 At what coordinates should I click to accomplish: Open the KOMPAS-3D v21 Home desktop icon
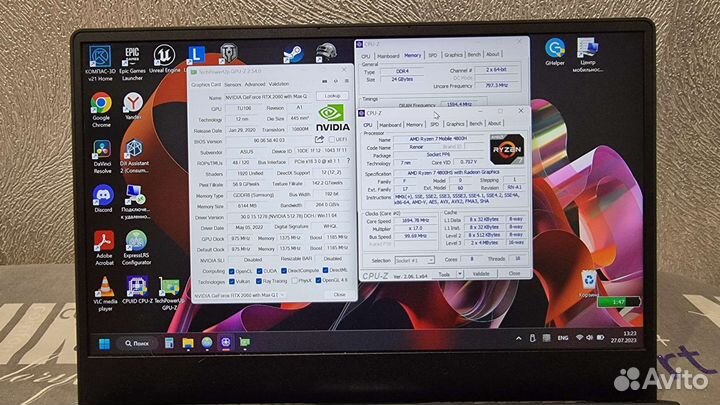[x=100, y=63]
